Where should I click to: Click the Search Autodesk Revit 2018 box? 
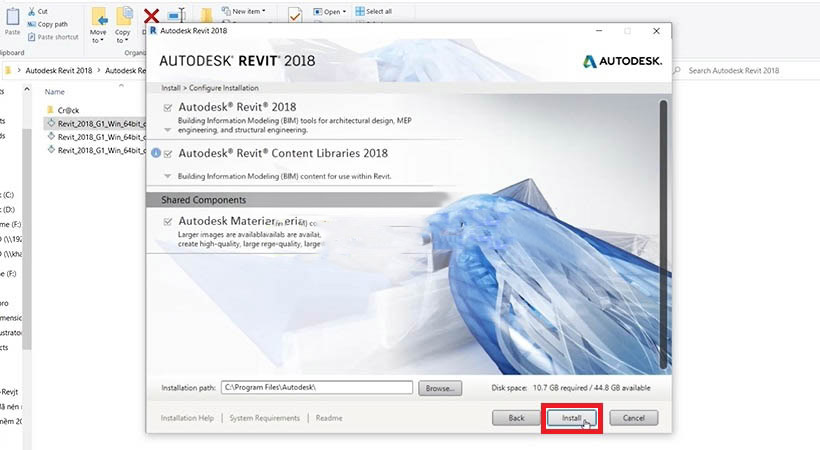pyautogui.click(x=733, y=70)
